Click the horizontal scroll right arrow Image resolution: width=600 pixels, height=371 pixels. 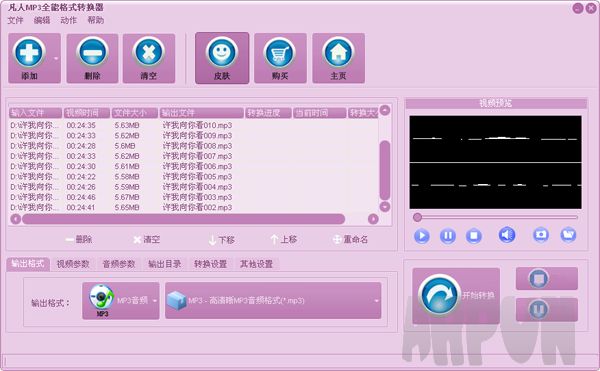[x=373, y=219]
